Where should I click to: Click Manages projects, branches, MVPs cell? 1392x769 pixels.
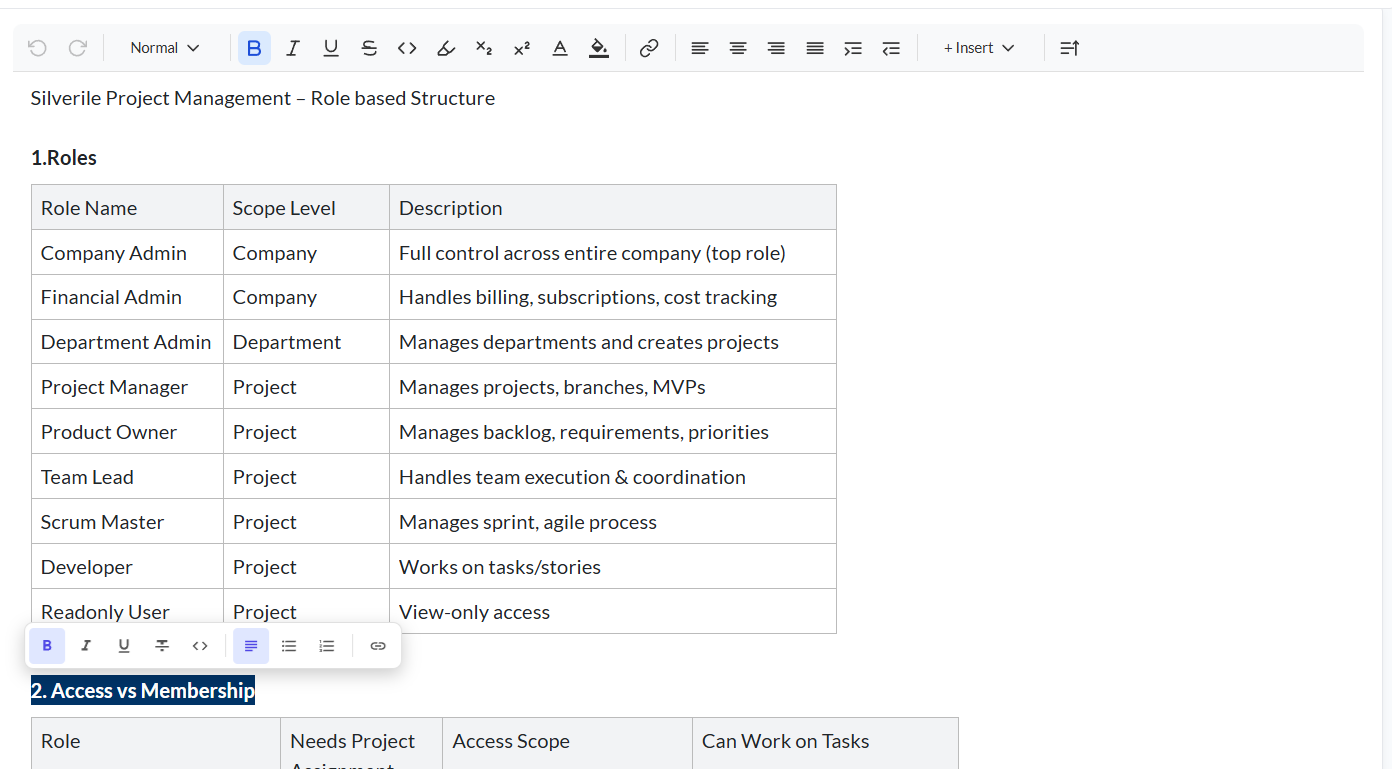point(613,387)
